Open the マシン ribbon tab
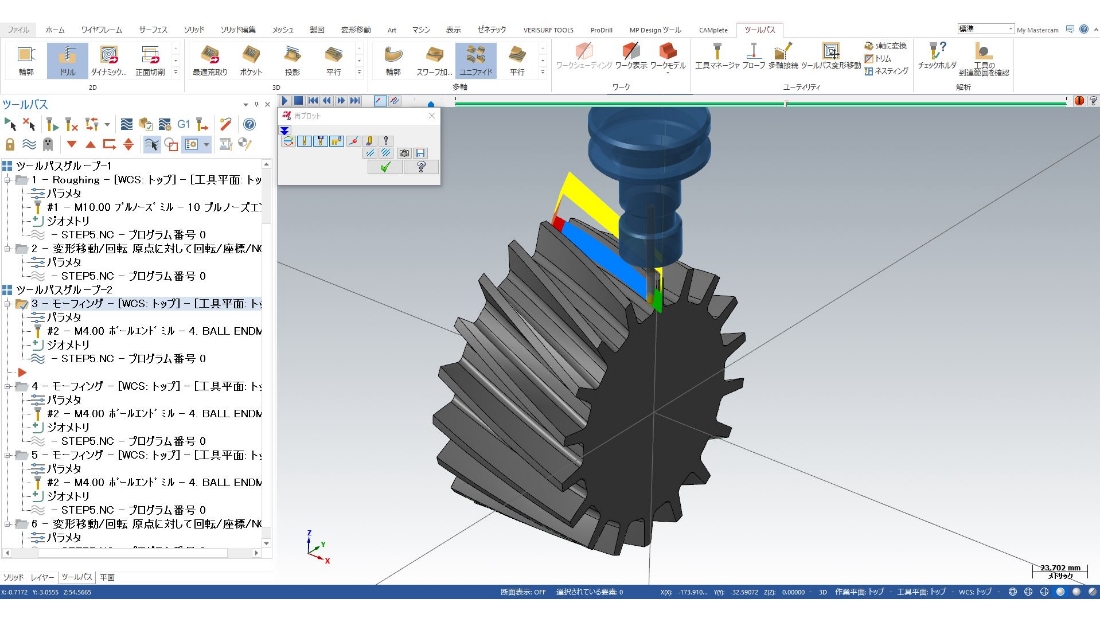This screenshot has width=1100, height=620. (421, 30)
